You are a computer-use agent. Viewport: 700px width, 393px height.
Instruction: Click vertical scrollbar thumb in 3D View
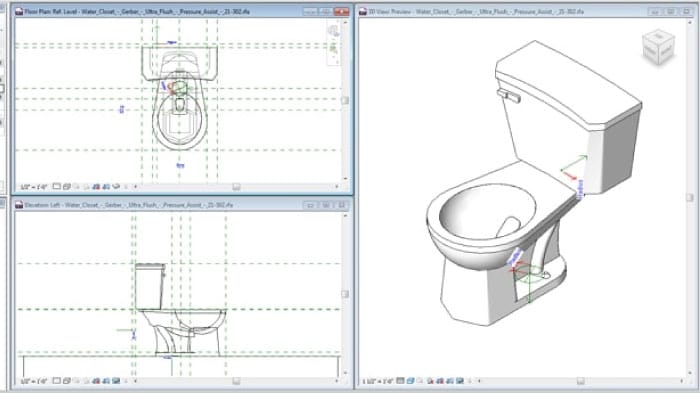(x=689, y=197)
